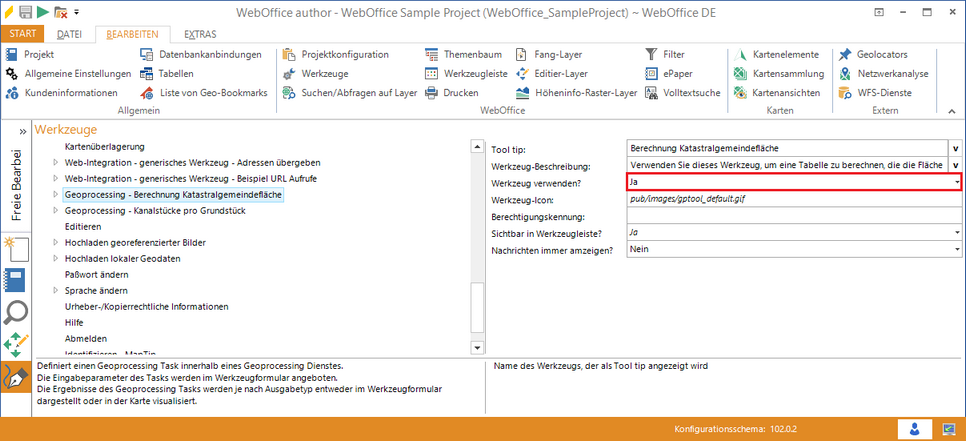Expand Geoprocessing Kanalstücke pro Grundstück node
The width and height of the screenshot is (966, 441).
pyautogui.click(x=55, y=211)
